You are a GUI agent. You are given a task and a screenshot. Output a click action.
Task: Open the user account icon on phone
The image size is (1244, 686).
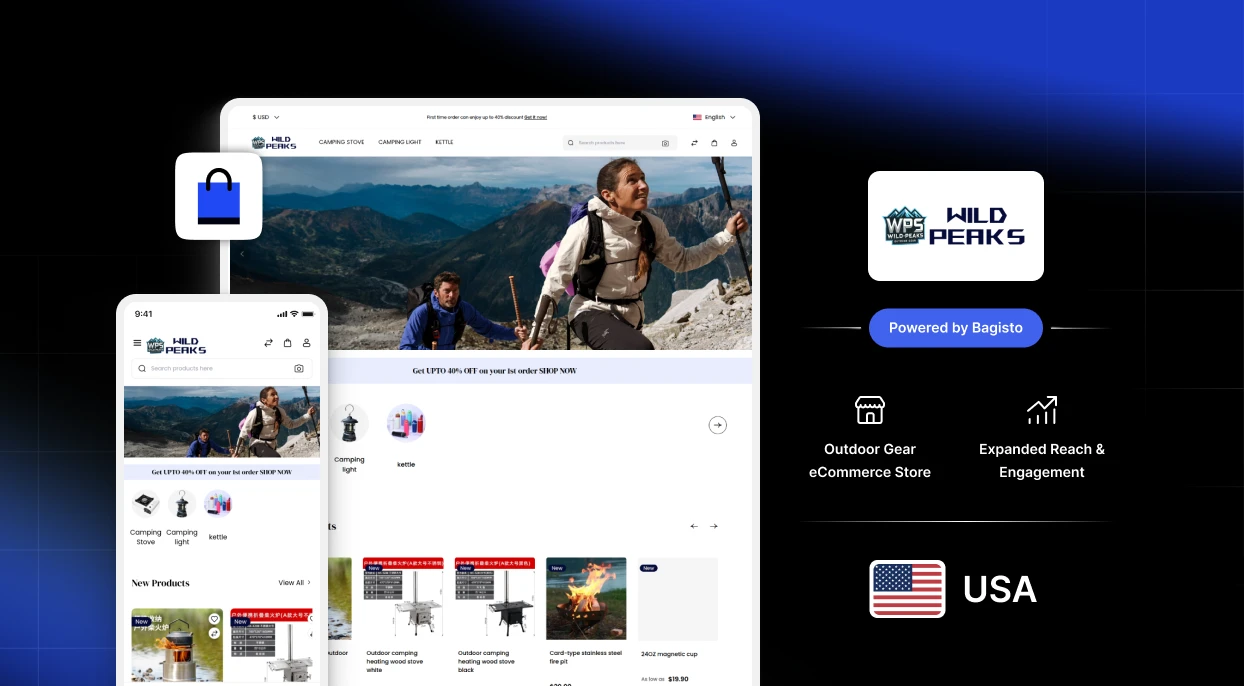tap(307, 343)
